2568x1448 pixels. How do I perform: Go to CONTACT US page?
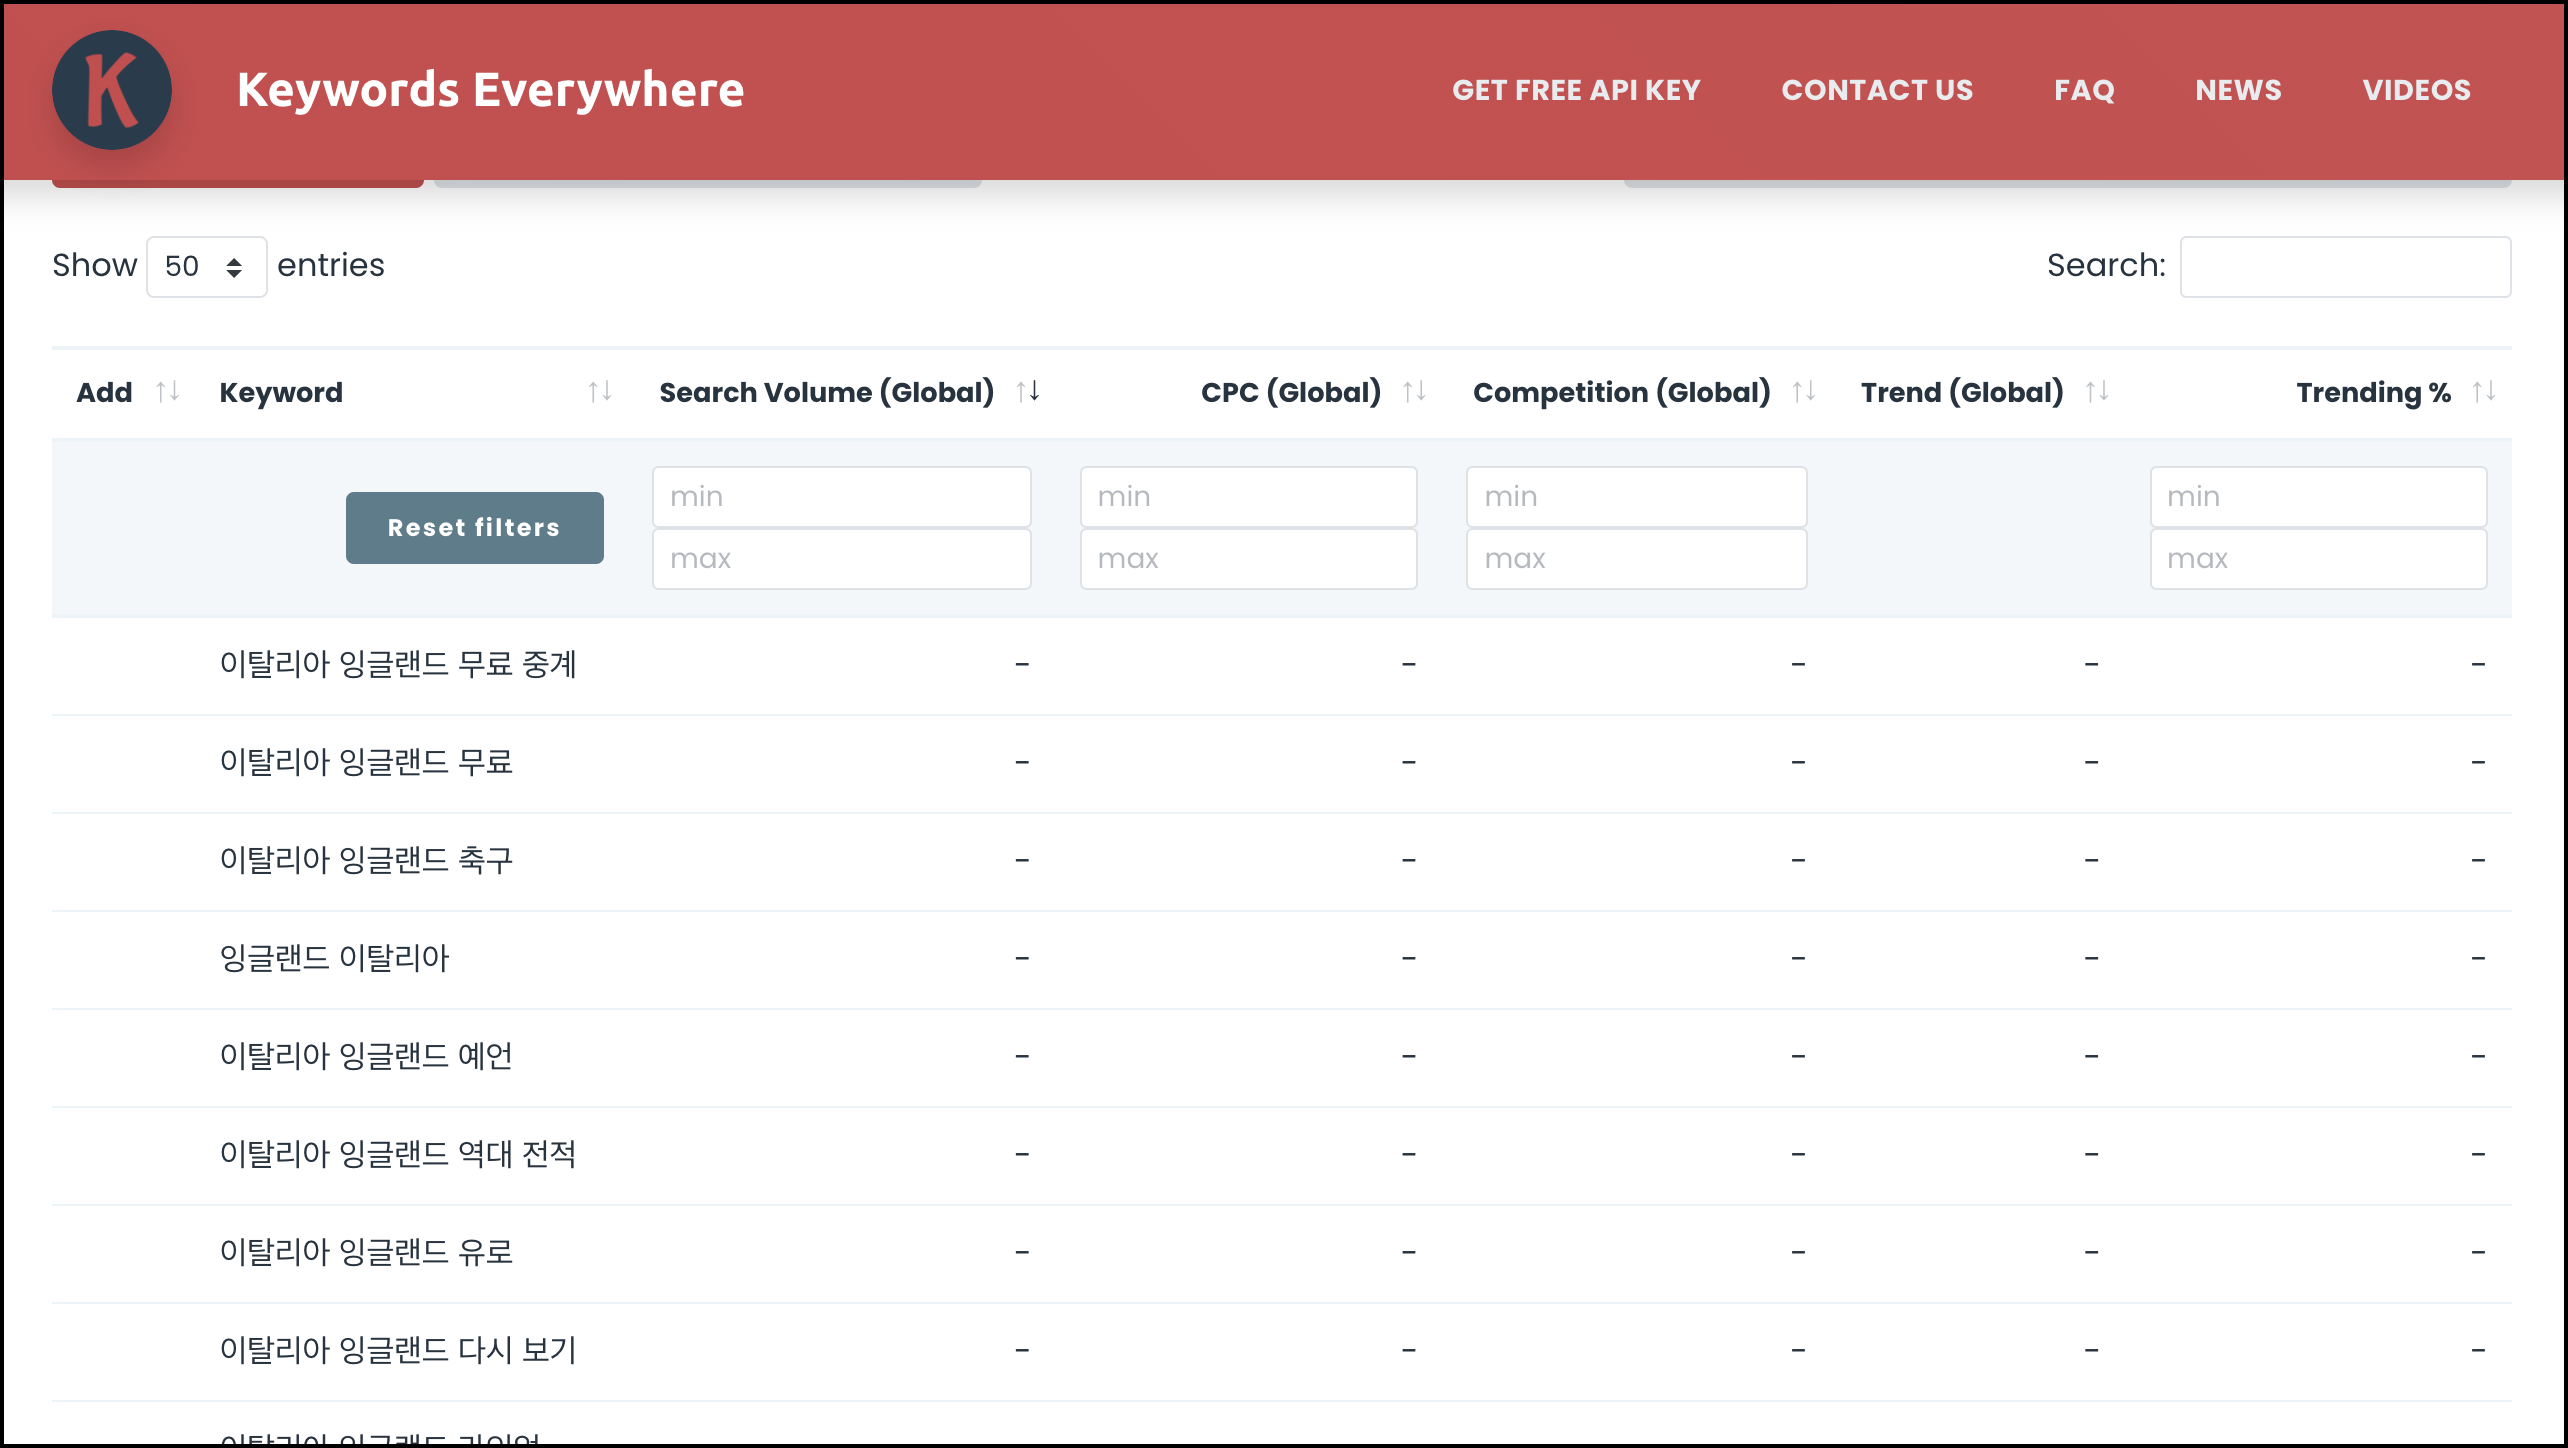(x=1877, y=90)
